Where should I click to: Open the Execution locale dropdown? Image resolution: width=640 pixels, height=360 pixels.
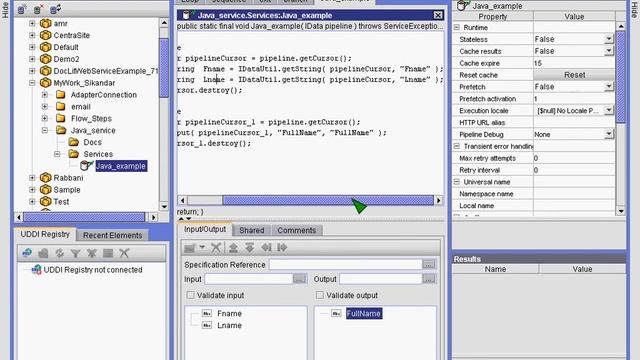609,110
